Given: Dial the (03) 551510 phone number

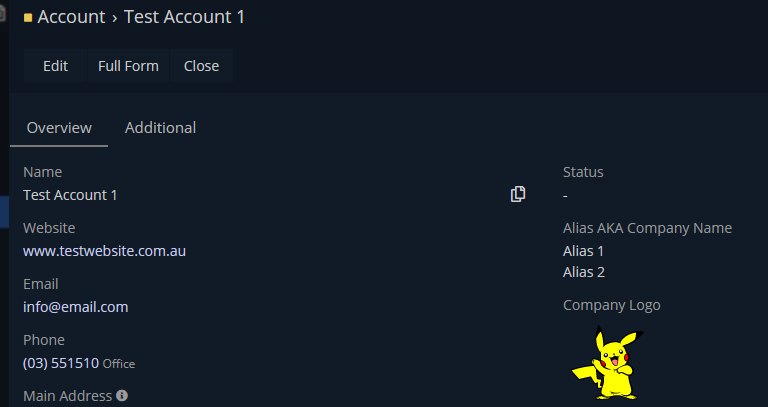Looking at the screenshot, I should tap(61, 363).
